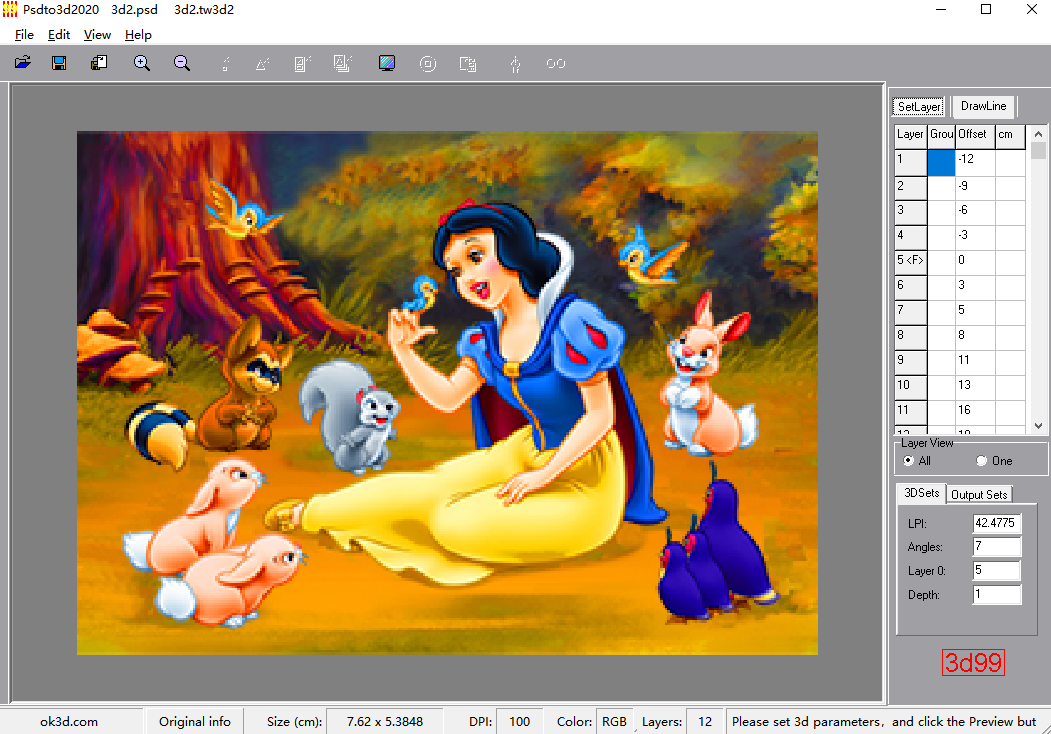Select layer row 7 in the table
The height and width of the screenshot is (734, 1051).
coord(911,313)
